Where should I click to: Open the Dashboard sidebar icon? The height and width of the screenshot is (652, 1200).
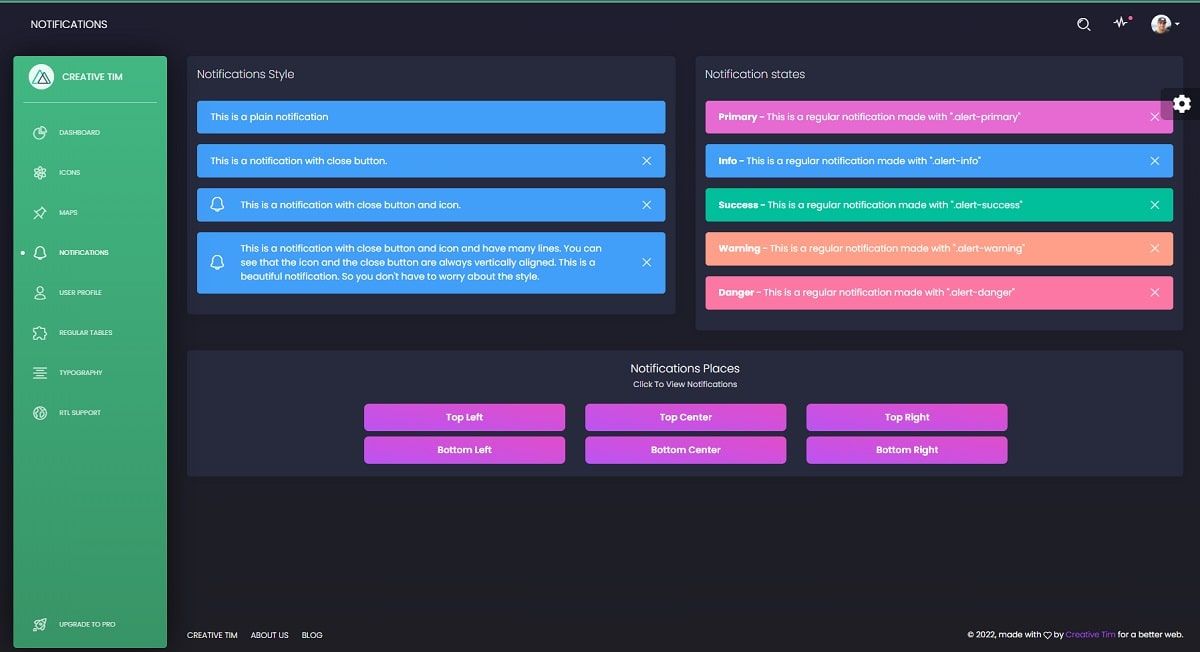tap(38, 132)
